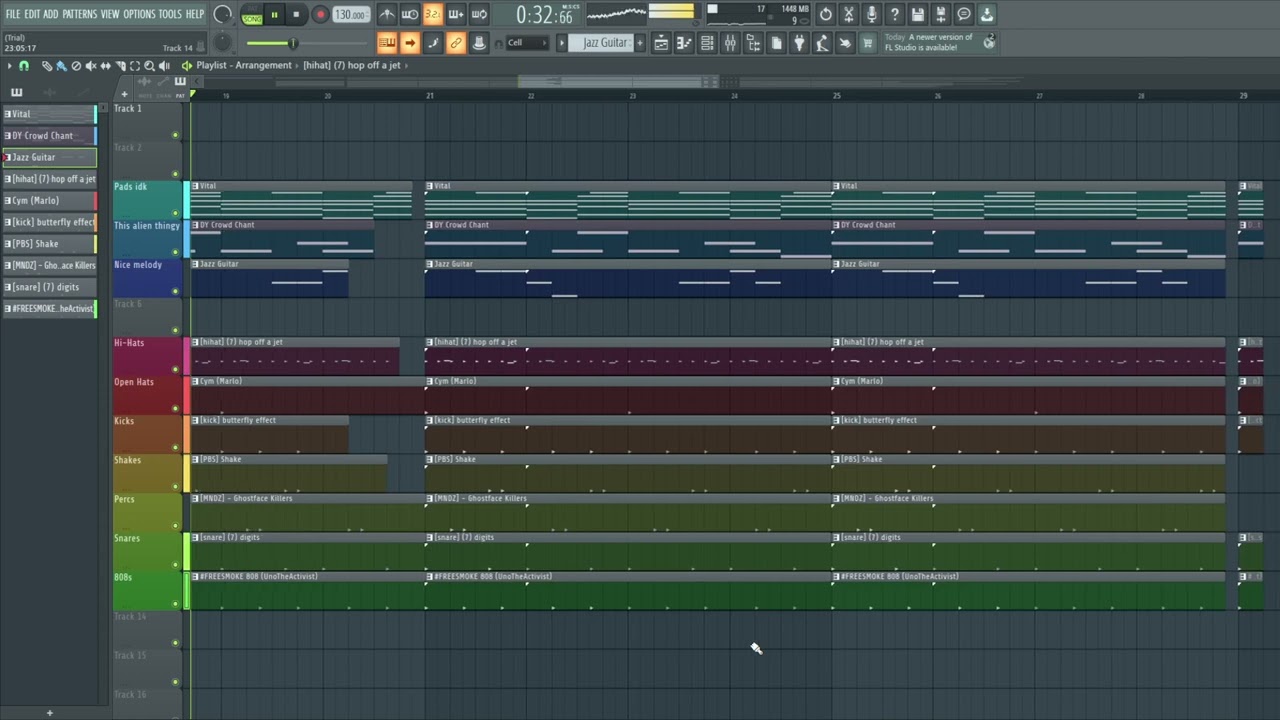
Task: Toggle the link multilink controllers button
Action: coord(456,43)
